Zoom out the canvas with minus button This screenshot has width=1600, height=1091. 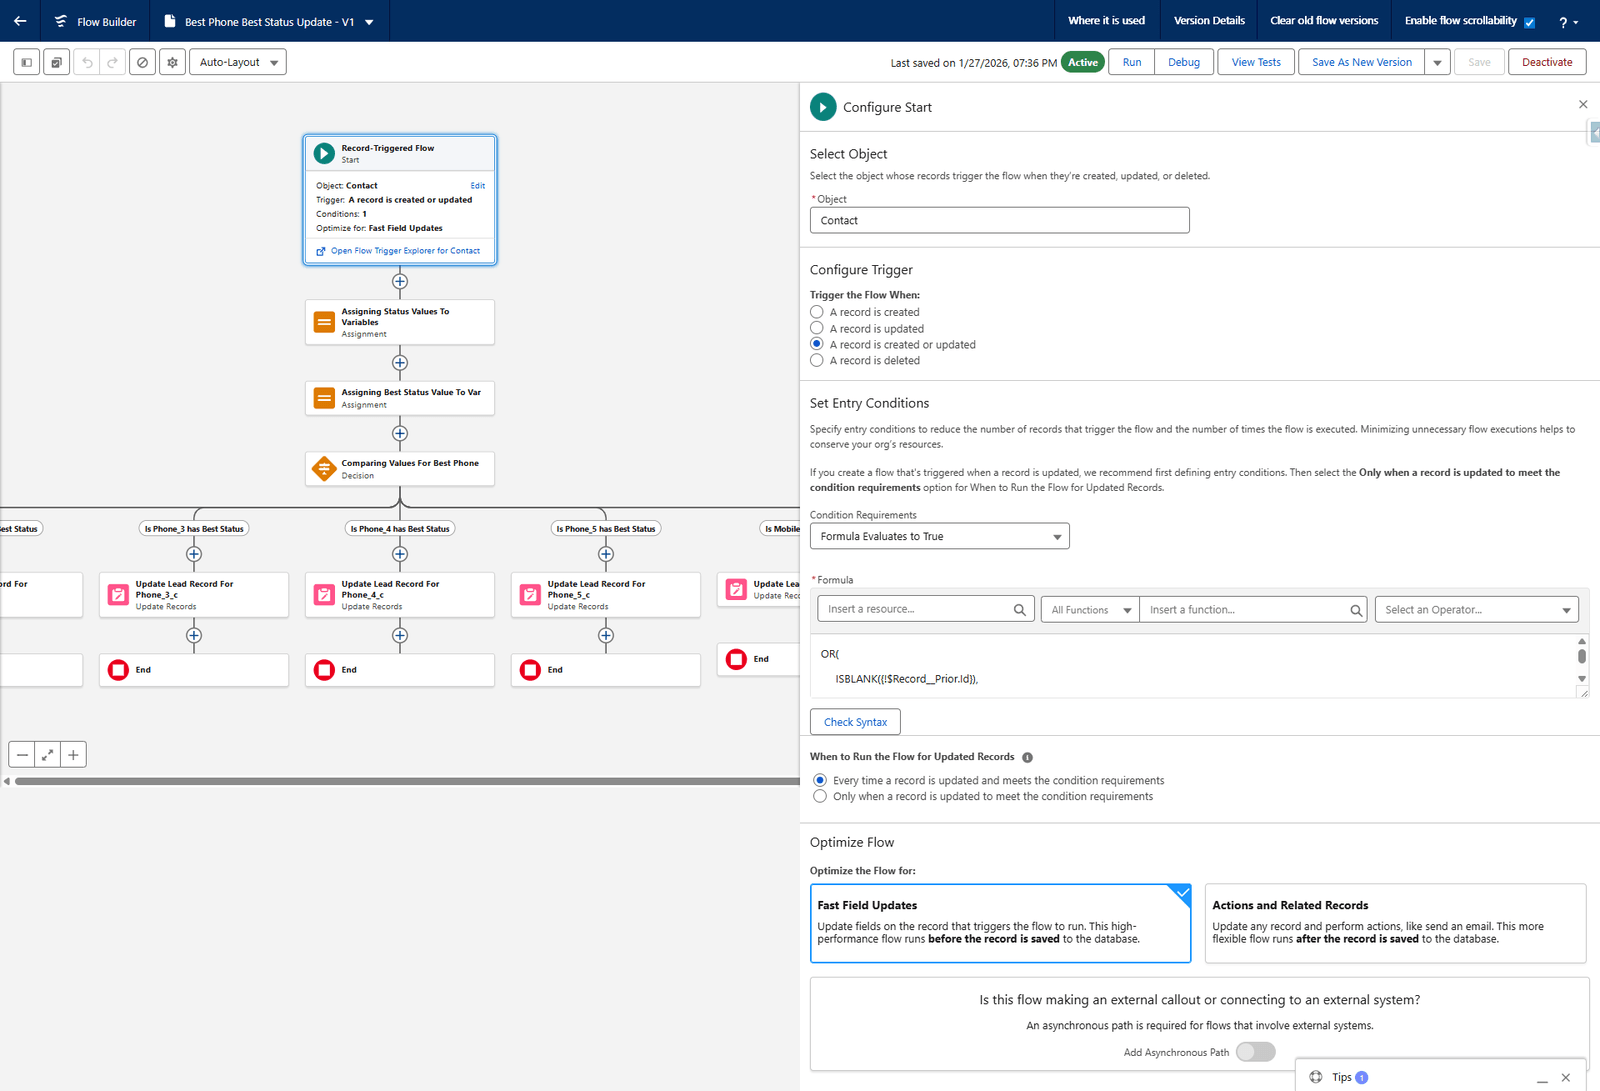pyautogui.click(x=22, y=755)
